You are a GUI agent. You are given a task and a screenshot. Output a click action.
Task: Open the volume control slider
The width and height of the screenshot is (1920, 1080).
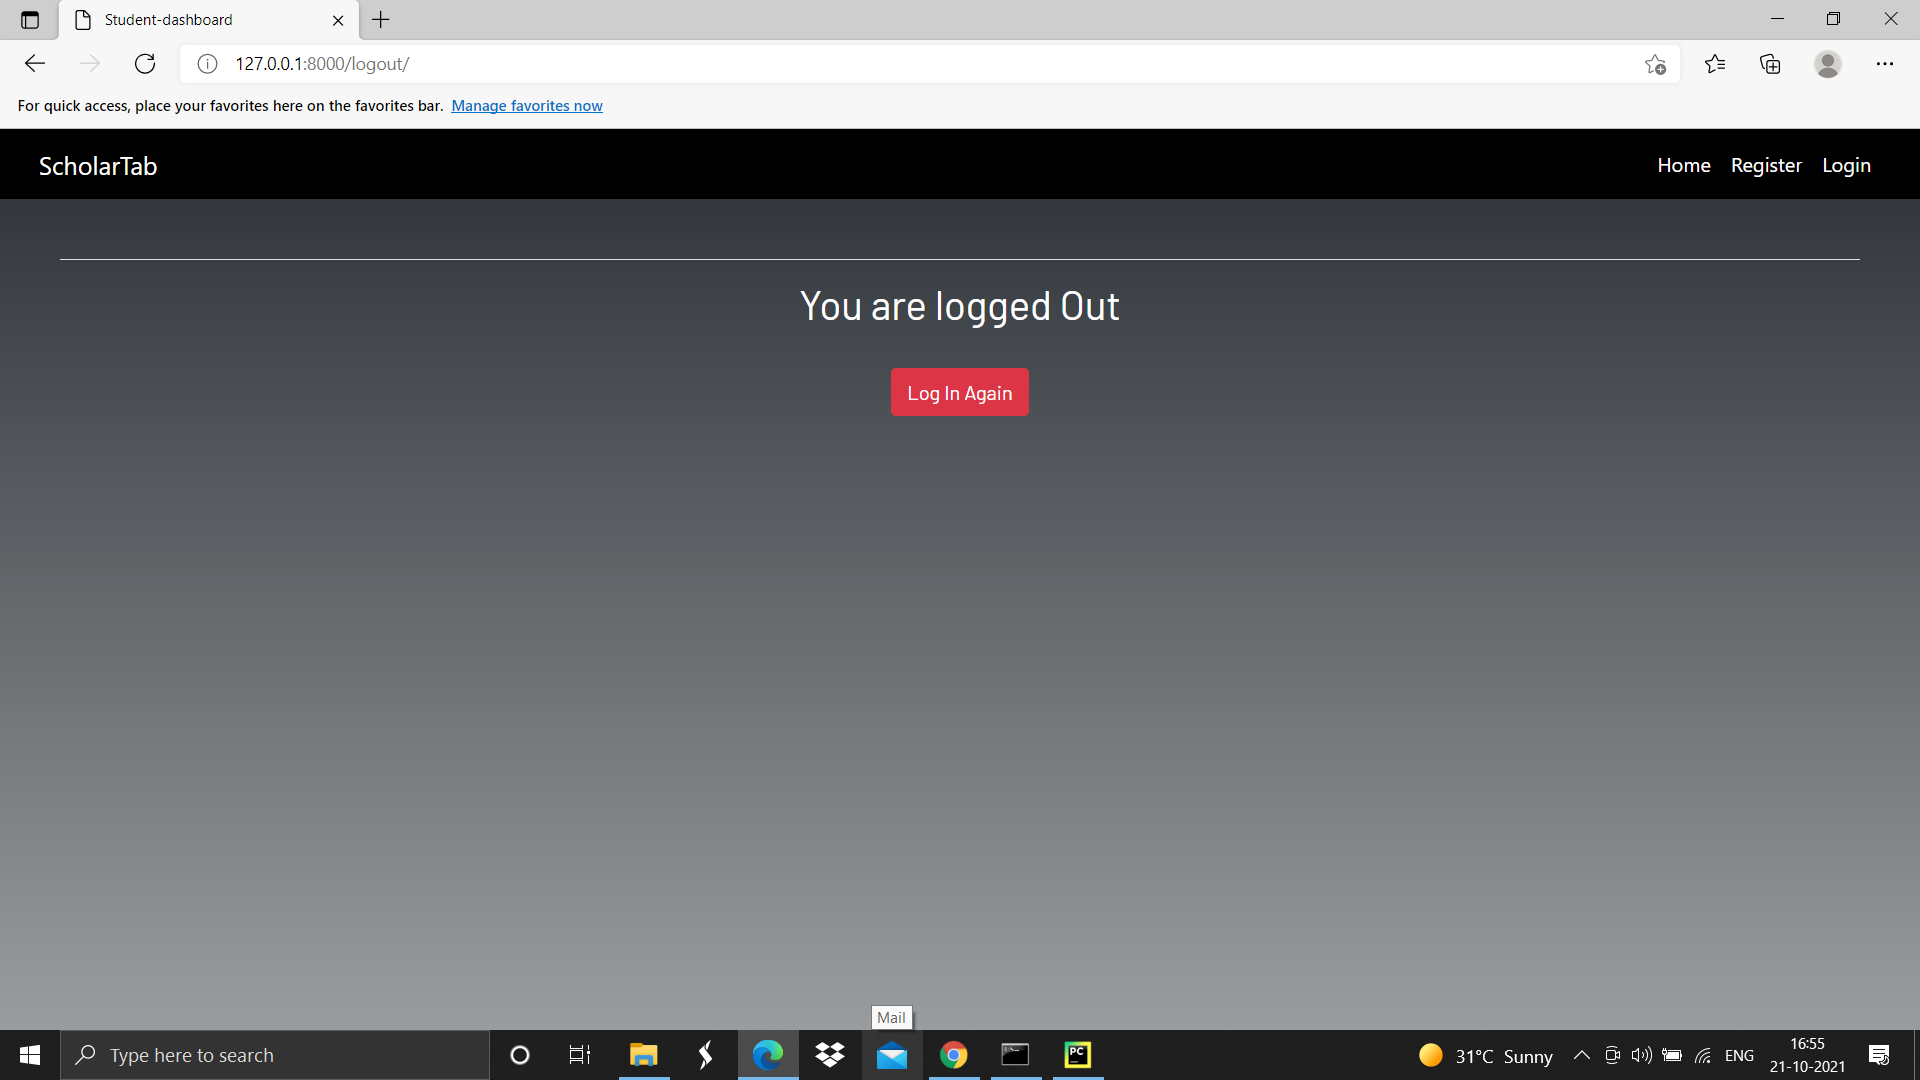[x=1643, y=1055]
